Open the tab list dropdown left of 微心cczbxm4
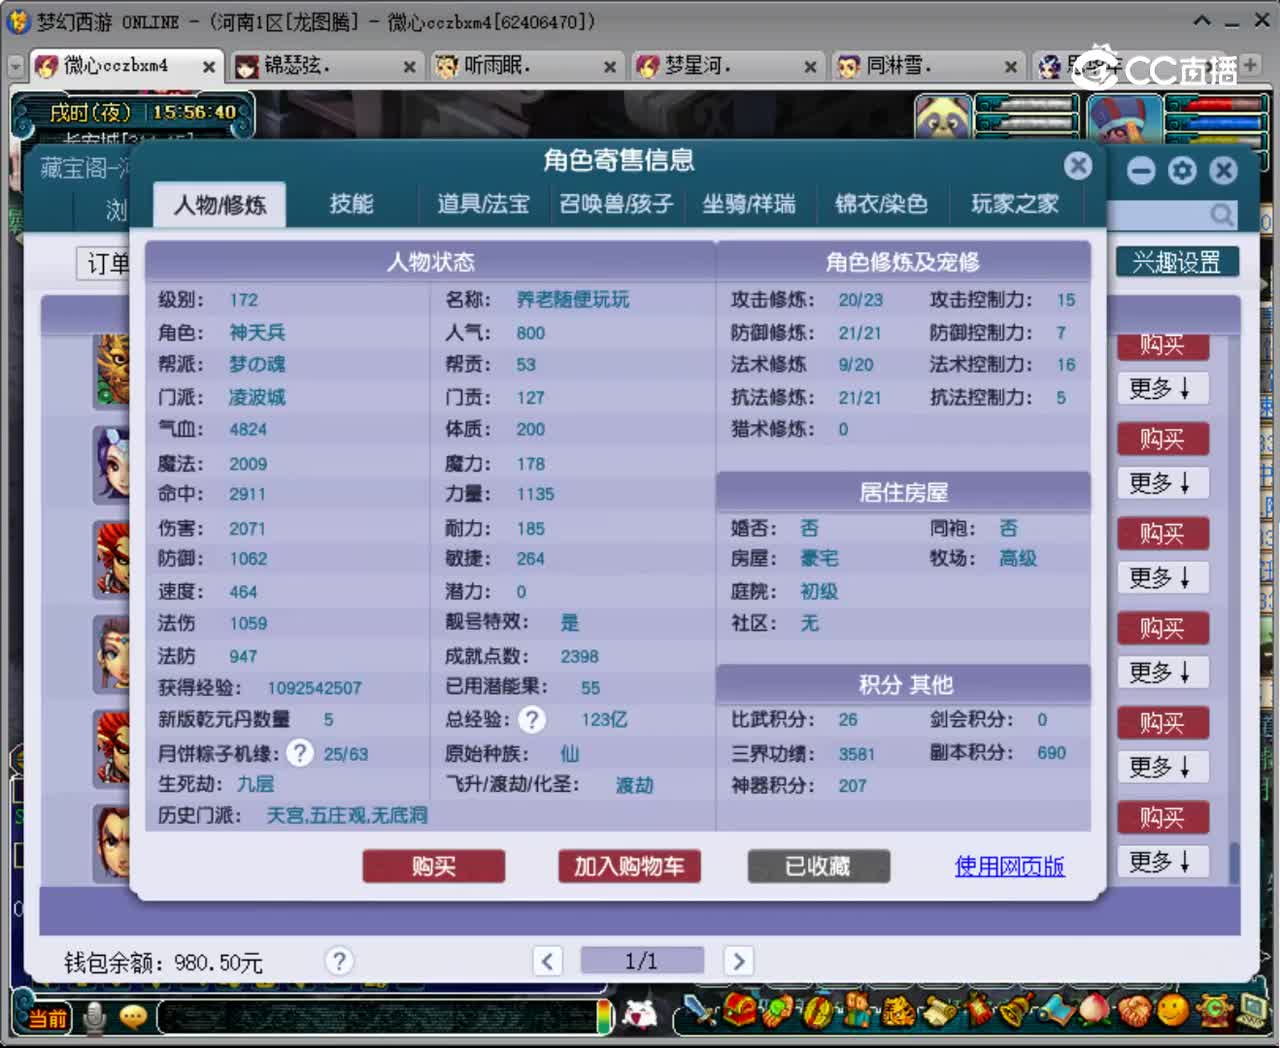The image size is (1280, 1048). [x=16, y=67]
